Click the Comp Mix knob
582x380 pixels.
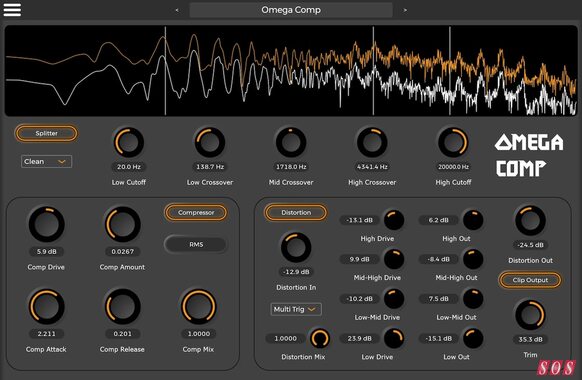click(x=199, y=307)
